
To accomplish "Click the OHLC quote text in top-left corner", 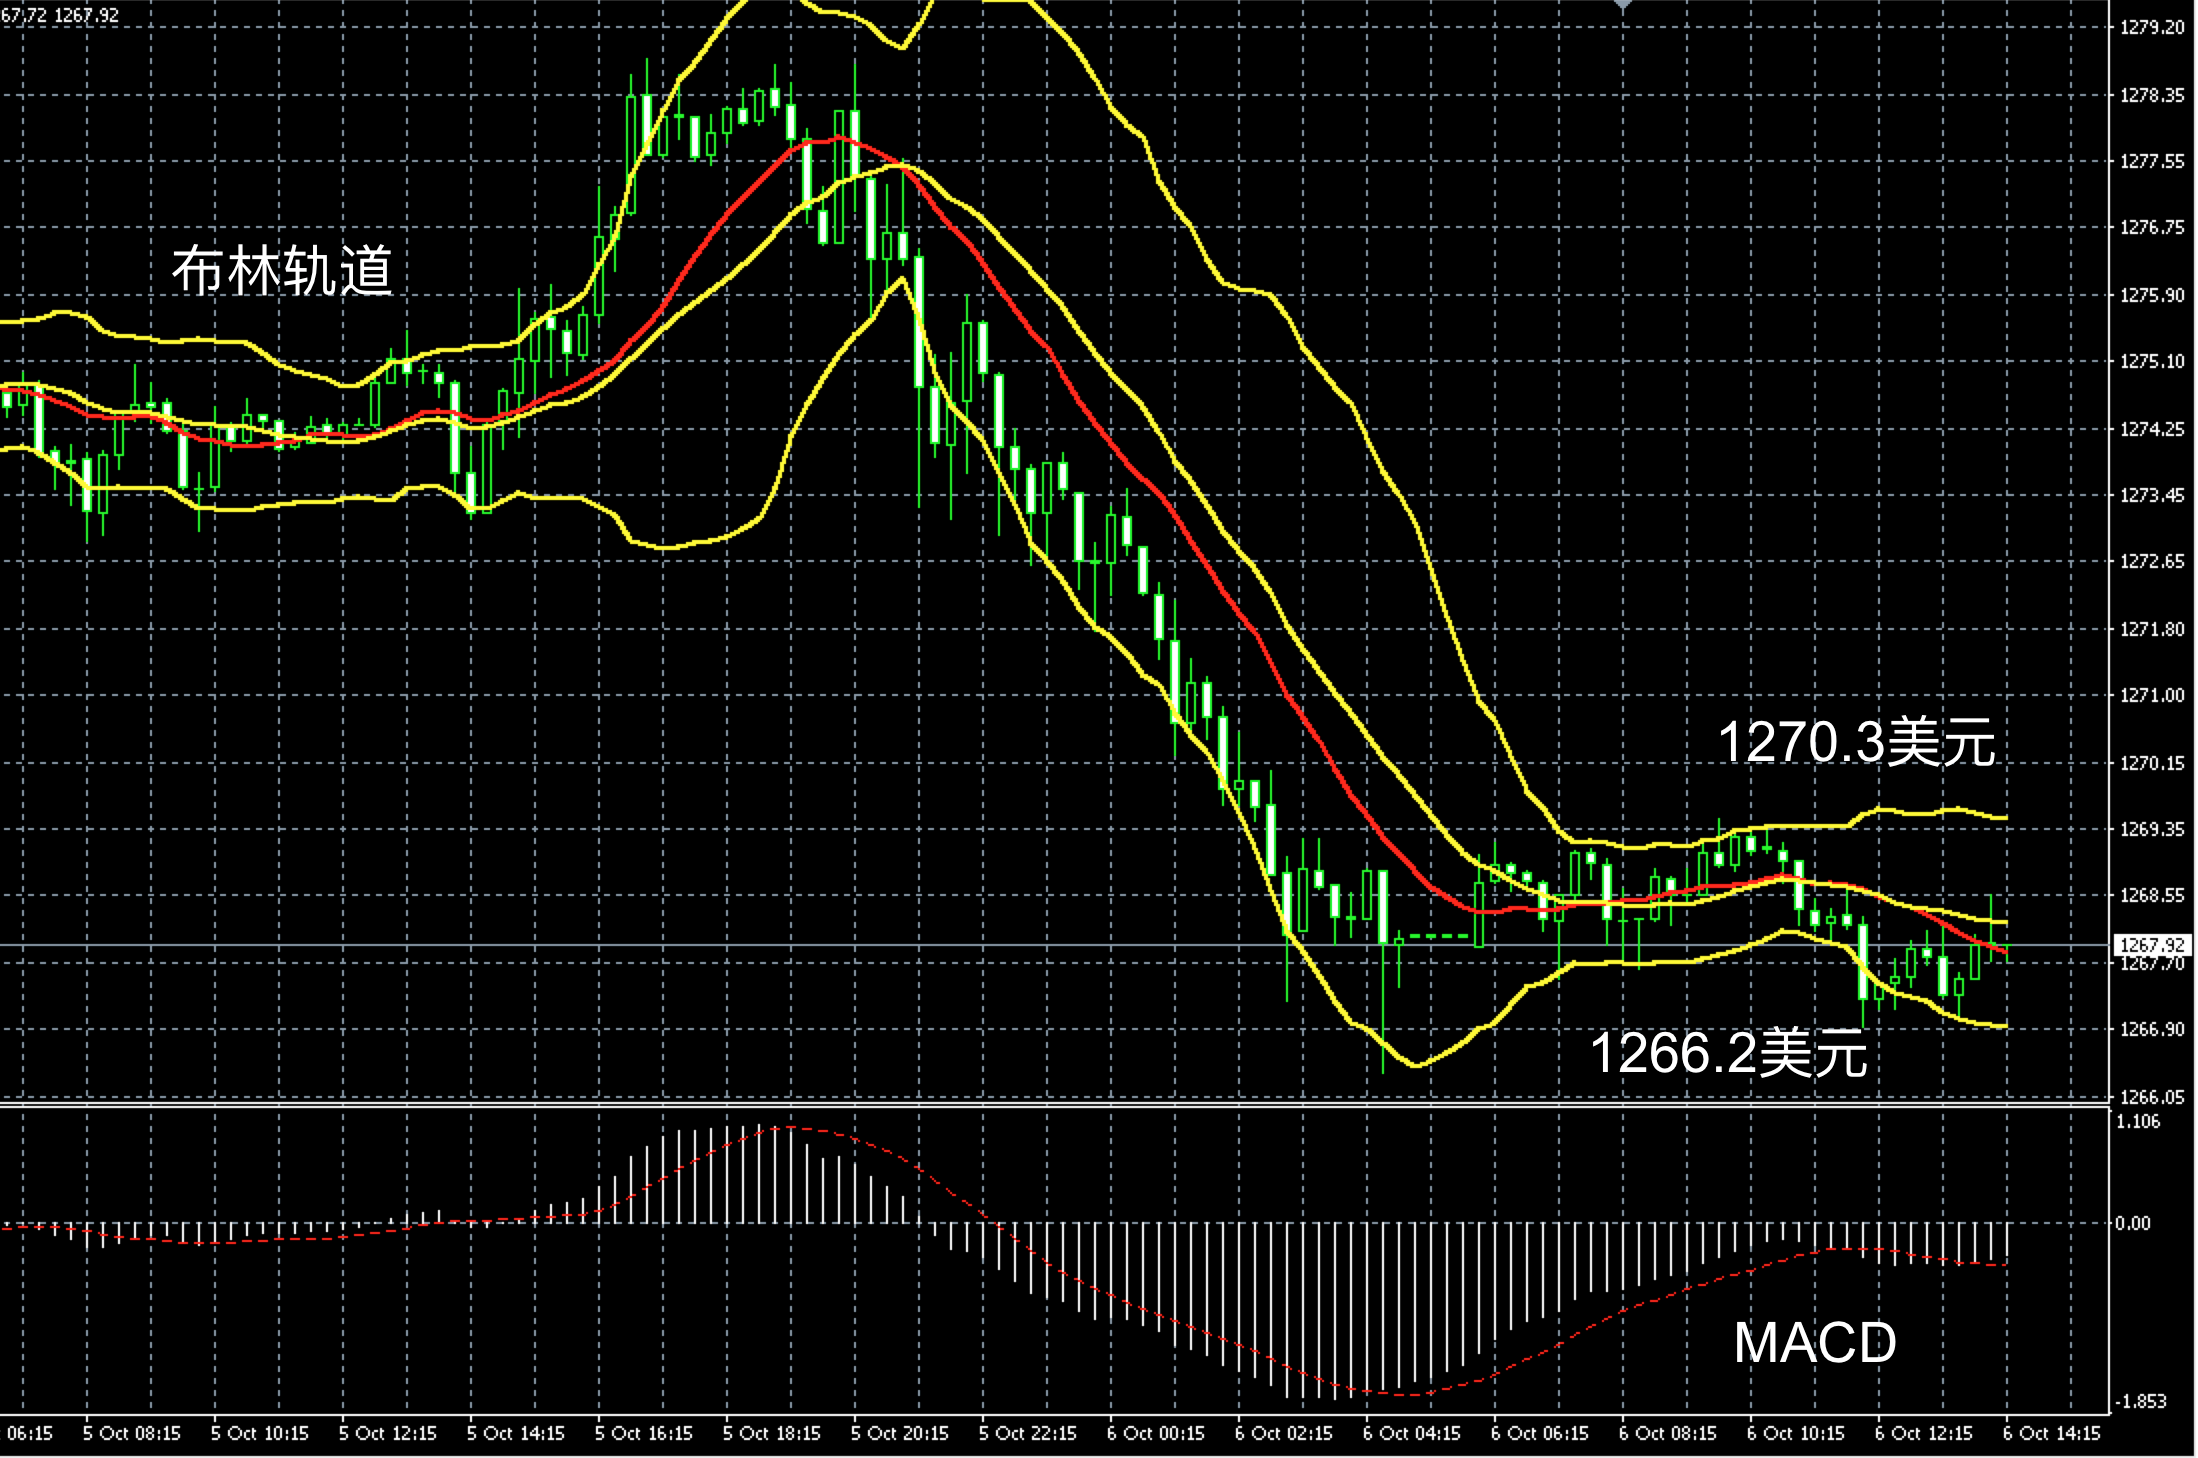I will [x=60, y=15].
